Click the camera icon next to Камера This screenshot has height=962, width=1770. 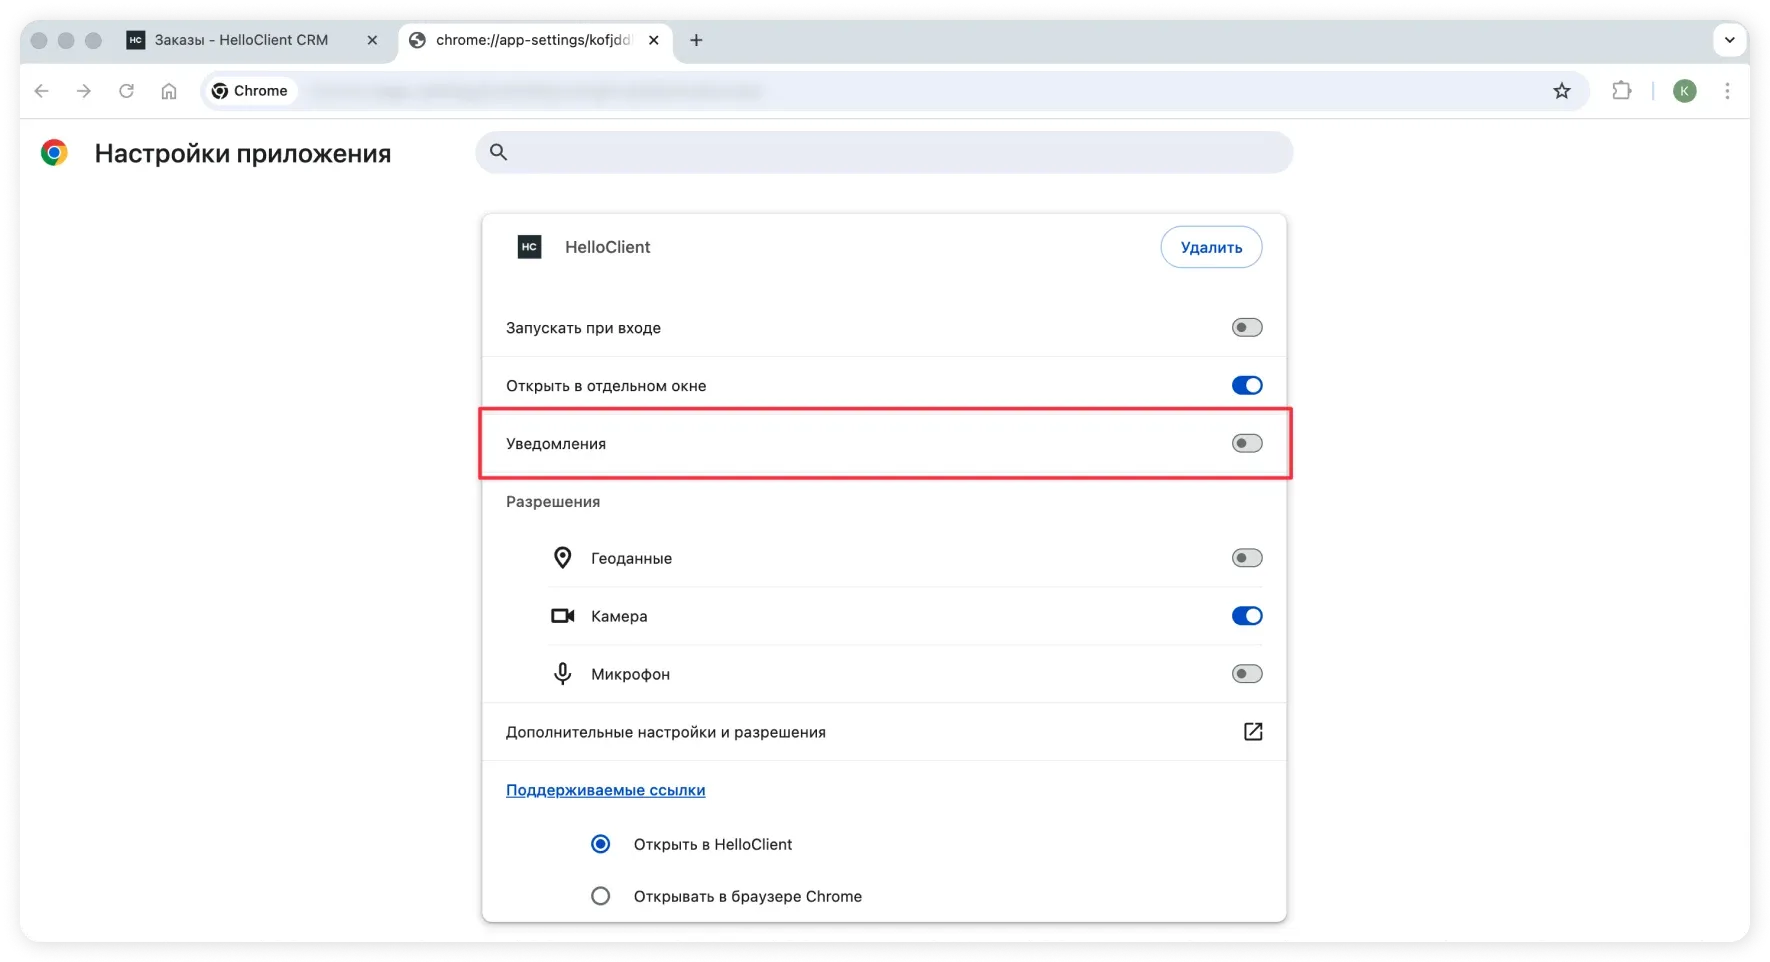[x=562, y=615]
